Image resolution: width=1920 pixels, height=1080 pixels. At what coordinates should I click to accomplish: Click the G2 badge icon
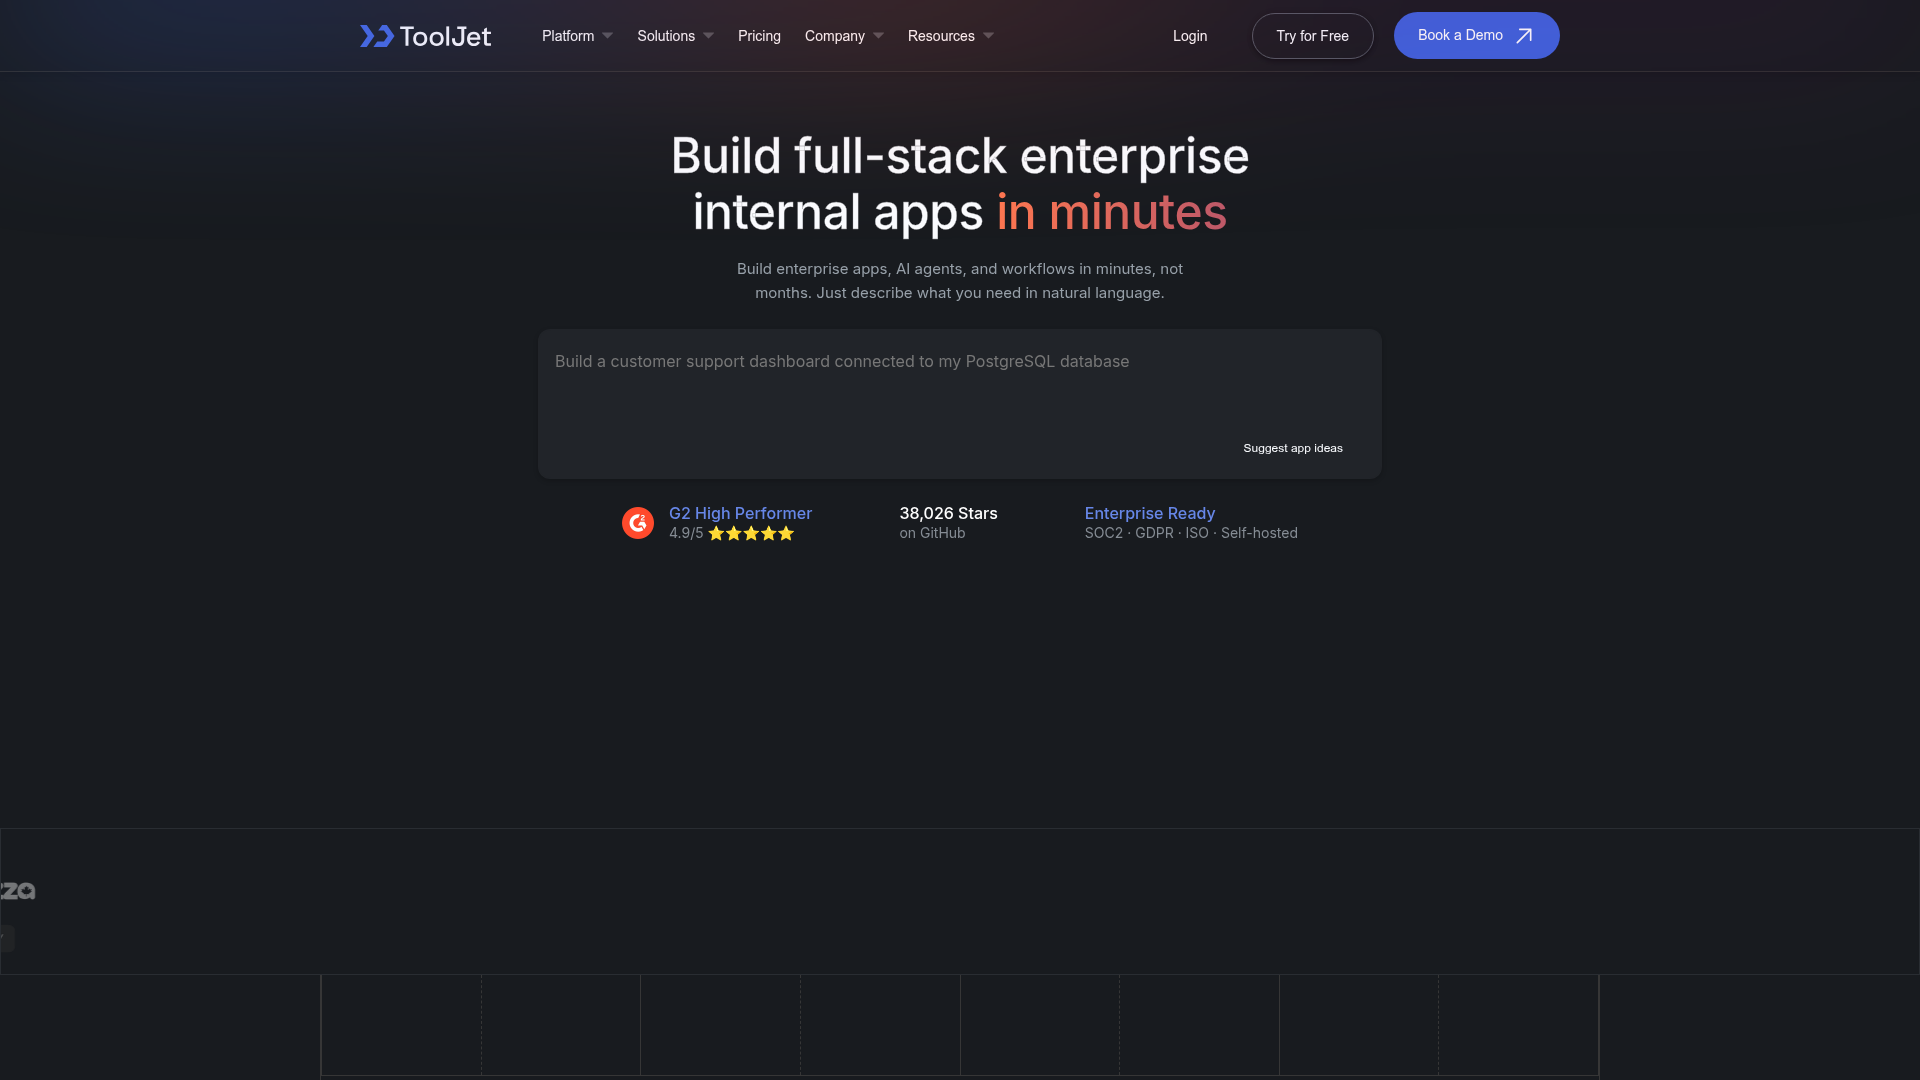pos(638,523)
